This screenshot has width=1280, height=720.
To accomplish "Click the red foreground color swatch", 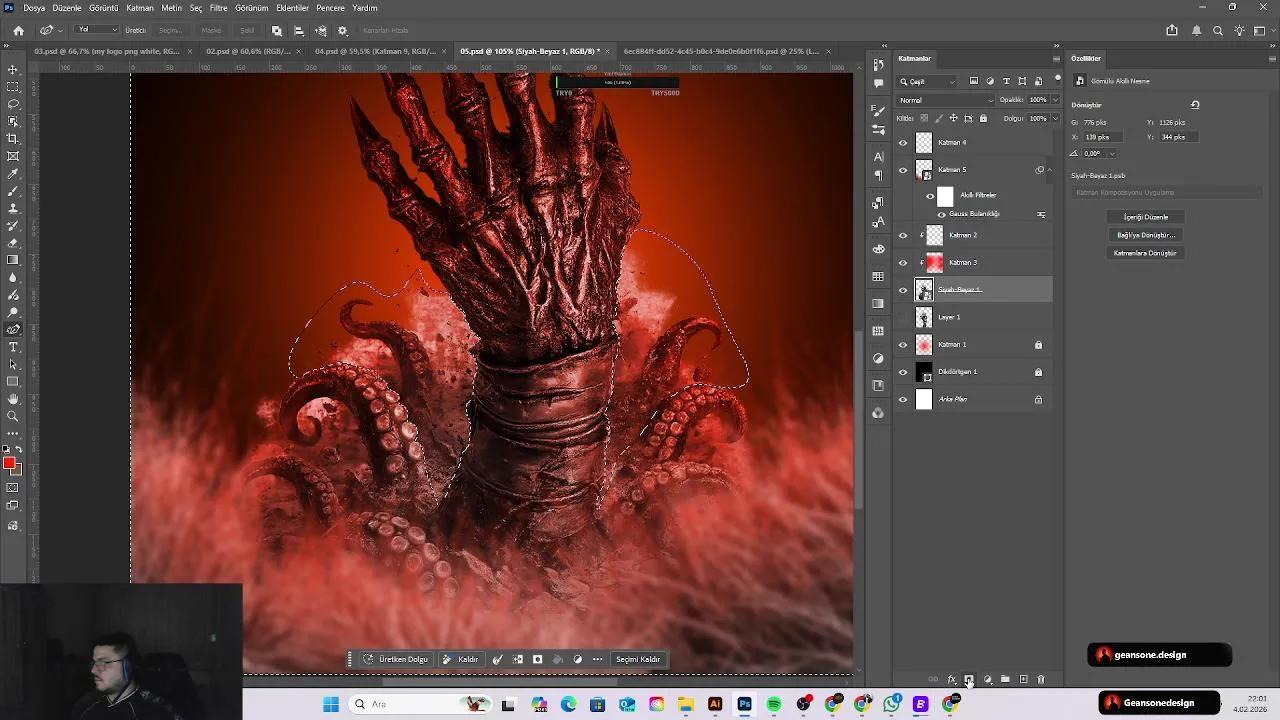I will coord(9,463).
